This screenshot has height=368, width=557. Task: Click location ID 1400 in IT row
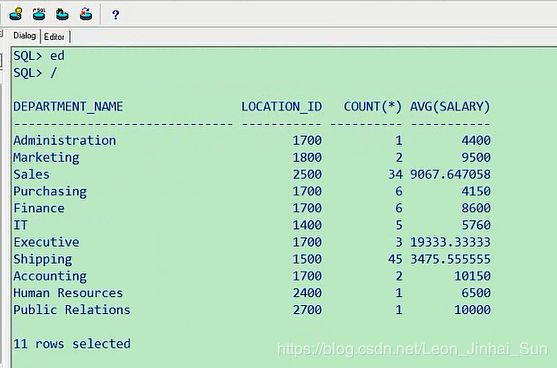pyautogui.click(x=307, y=225)
